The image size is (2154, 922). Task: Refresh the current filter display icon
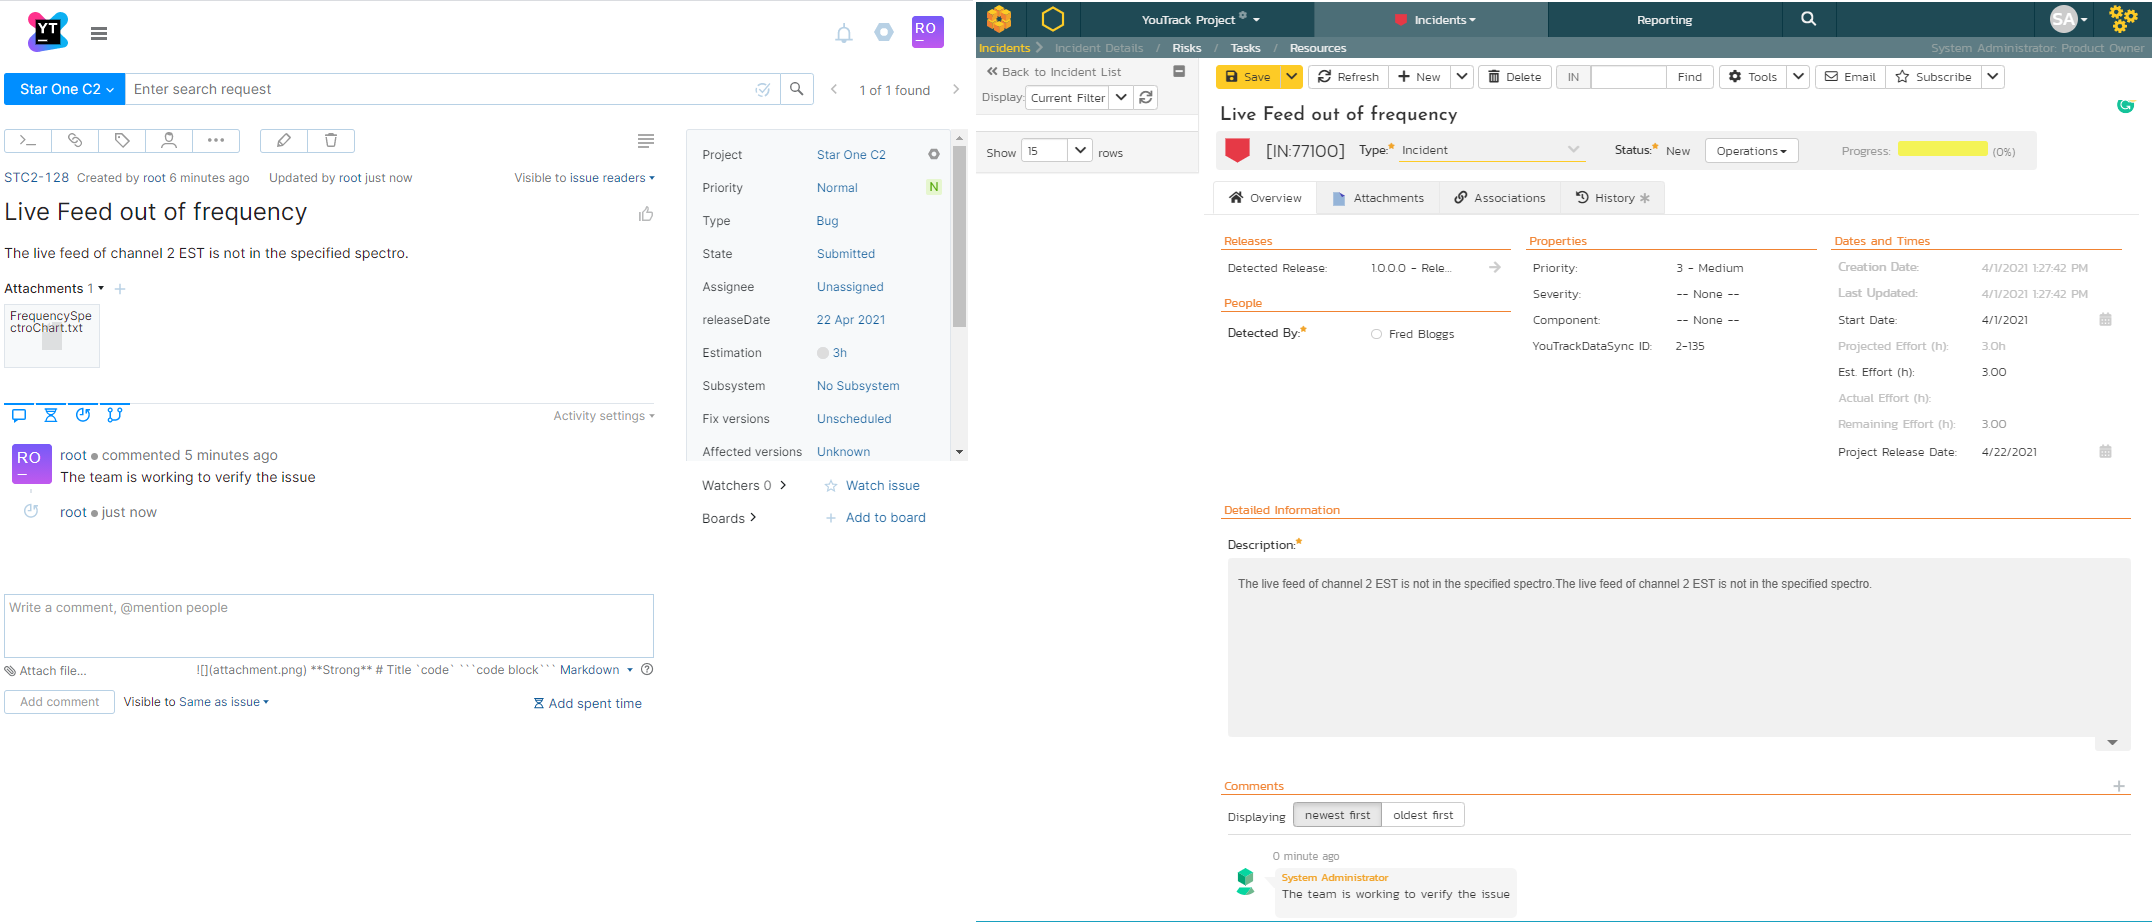point(1146,98)
